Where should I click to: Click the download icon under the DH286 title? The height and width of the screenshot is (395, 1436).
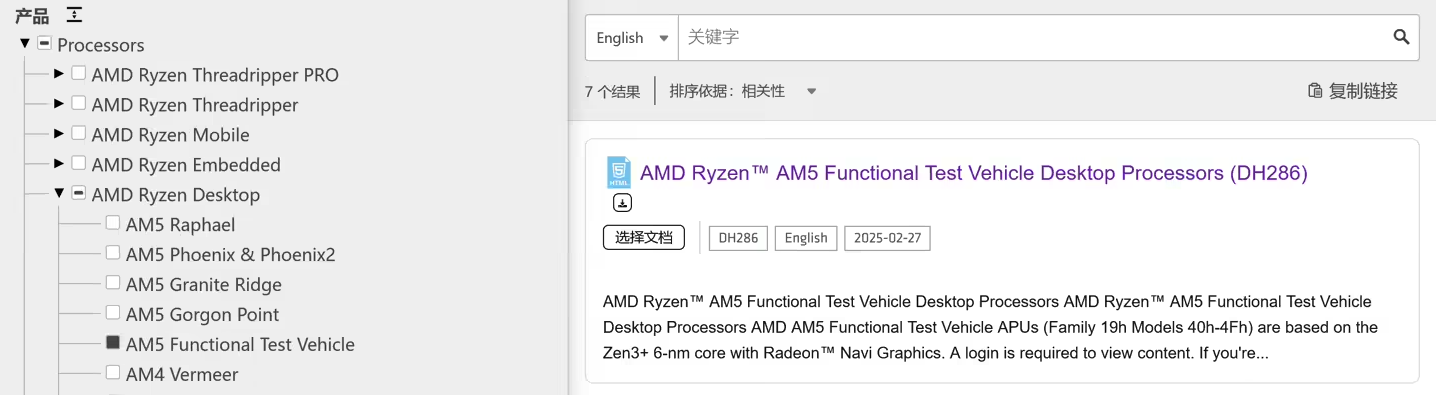pyautogui.click(x=622, y=203)
